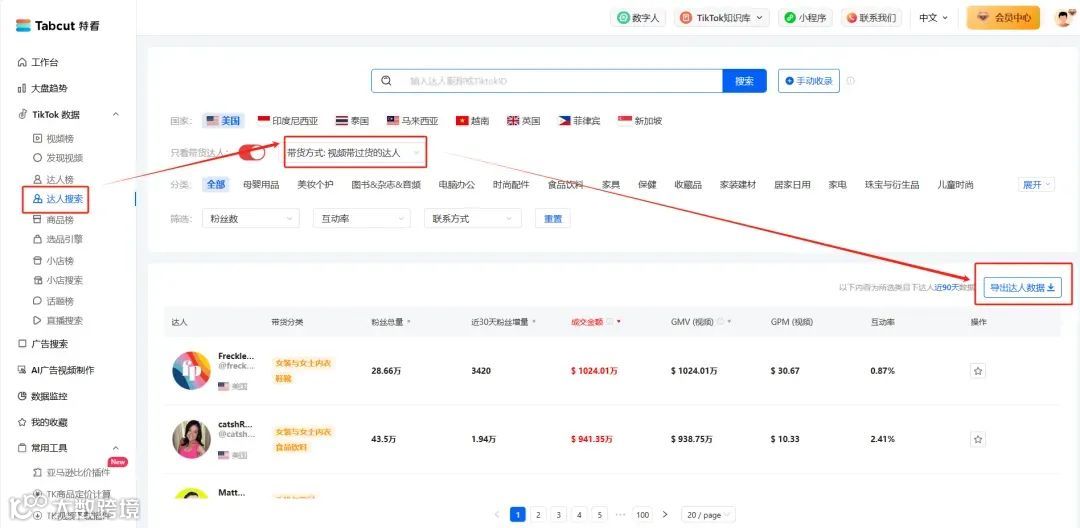Screen dimensions: 1080x528
Task: Toggle 只看带货达人 switch
Action: [252, 153]
